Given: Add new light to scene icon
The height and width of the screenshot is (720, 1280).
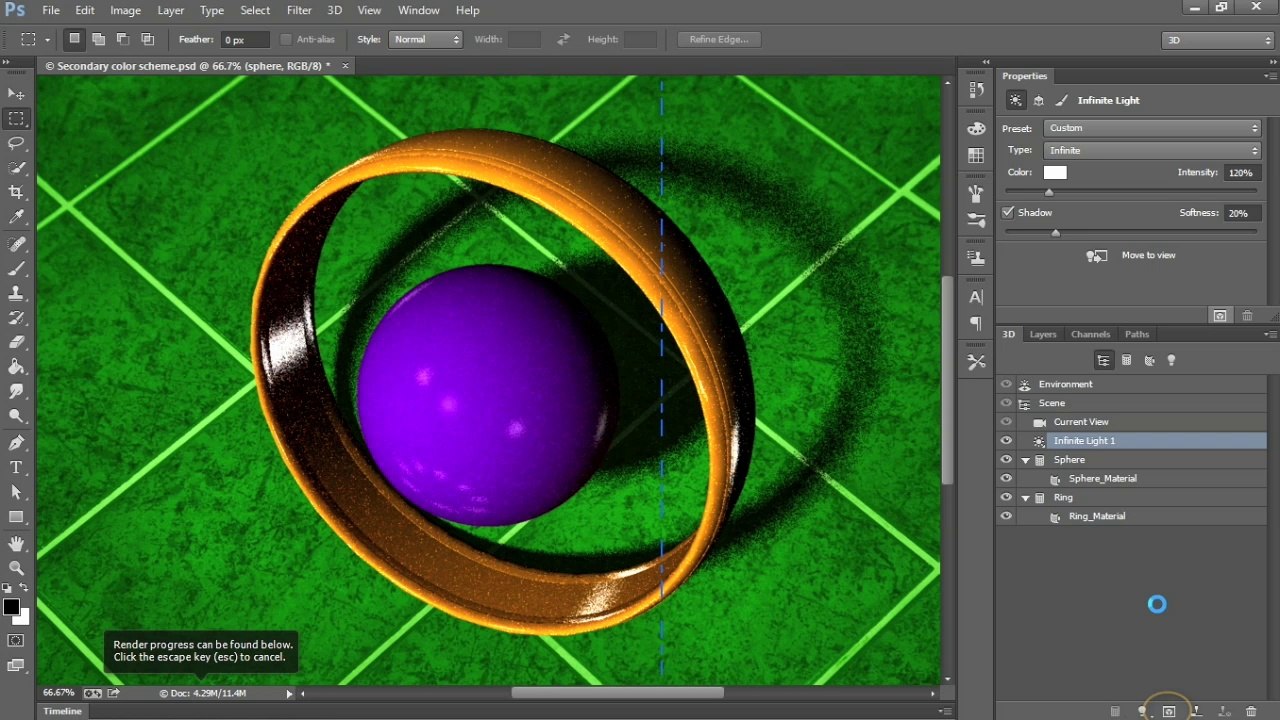Looking at the screenshot, I should tap(1142, 711).
